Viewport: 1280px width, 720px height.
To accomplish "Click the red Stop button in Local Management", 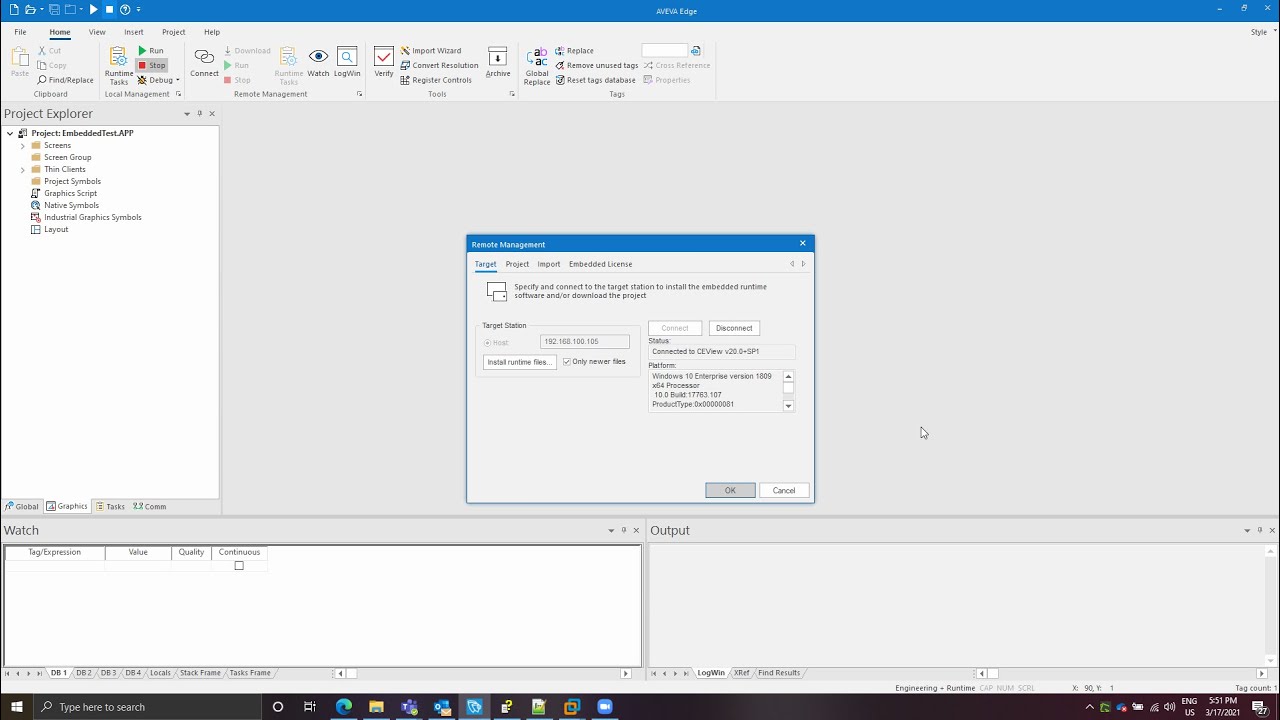I will point(152,65).
